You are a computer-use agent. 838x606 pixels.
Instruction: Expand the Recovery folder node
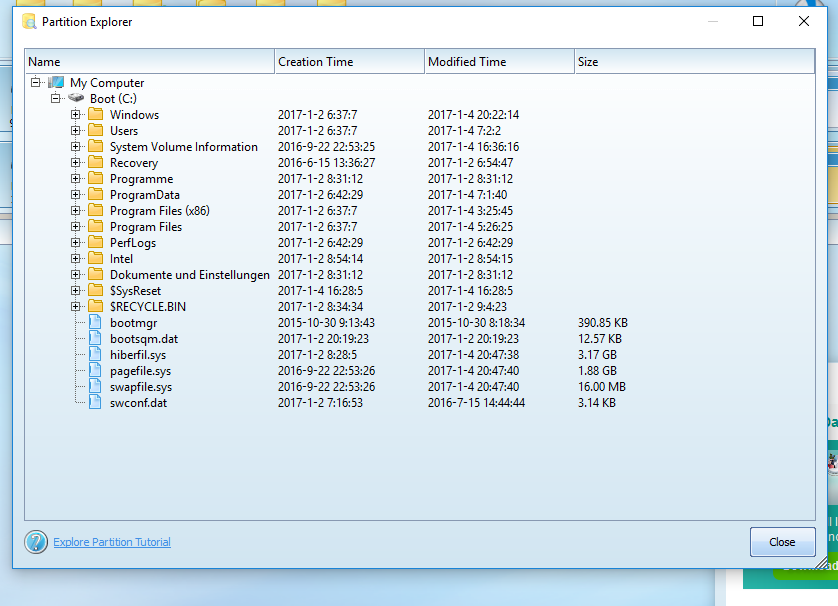(75, 162)
